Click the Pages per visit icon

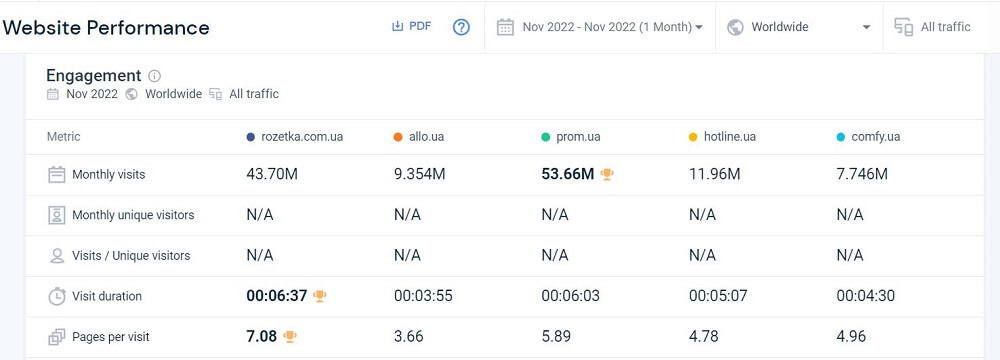(x=57, y=337)
